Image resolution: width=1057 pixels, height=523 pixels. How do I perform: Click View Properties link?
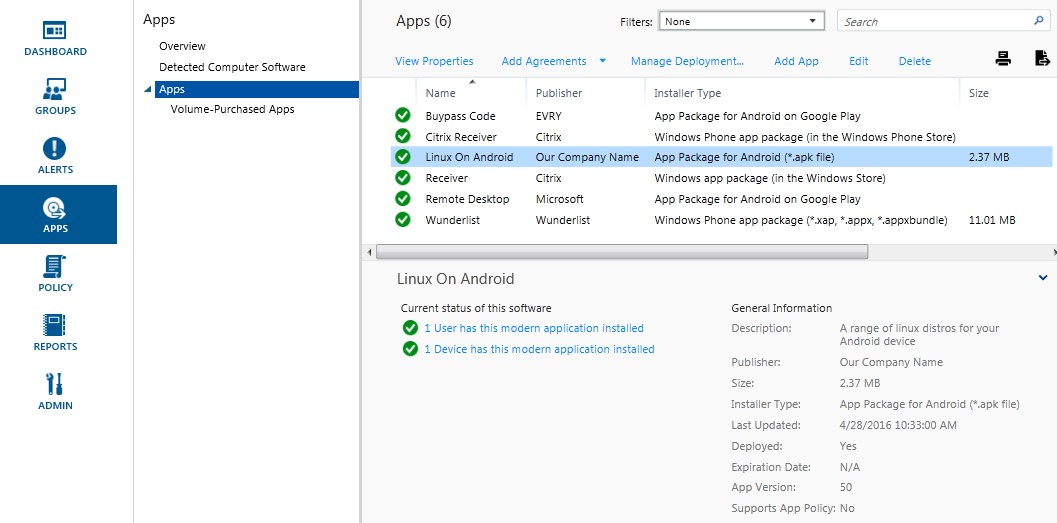tap(434, 61)
